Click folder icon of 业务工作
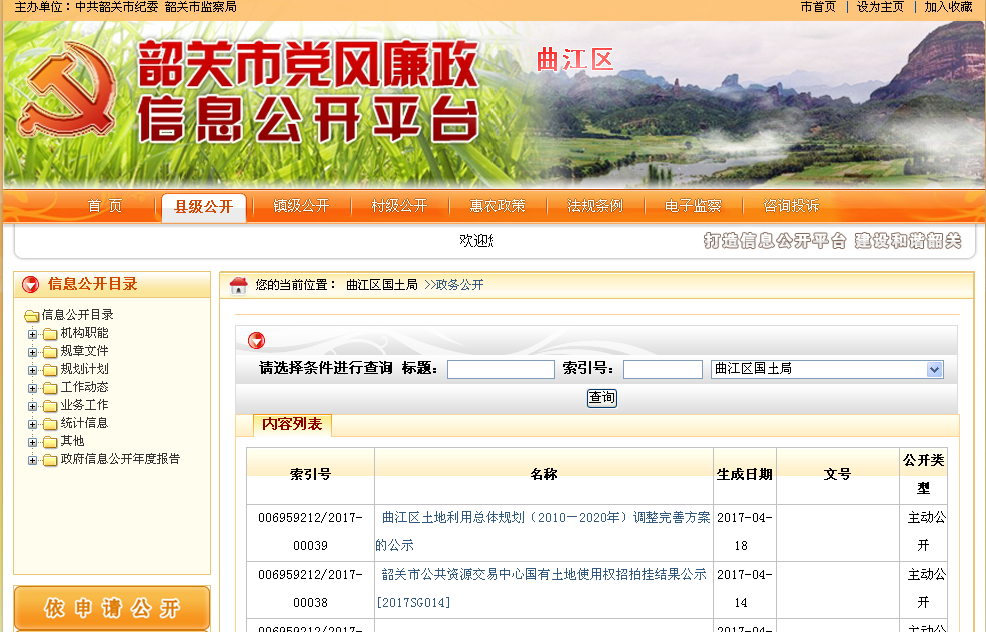The image size is (986, 632). pos(50,406)
